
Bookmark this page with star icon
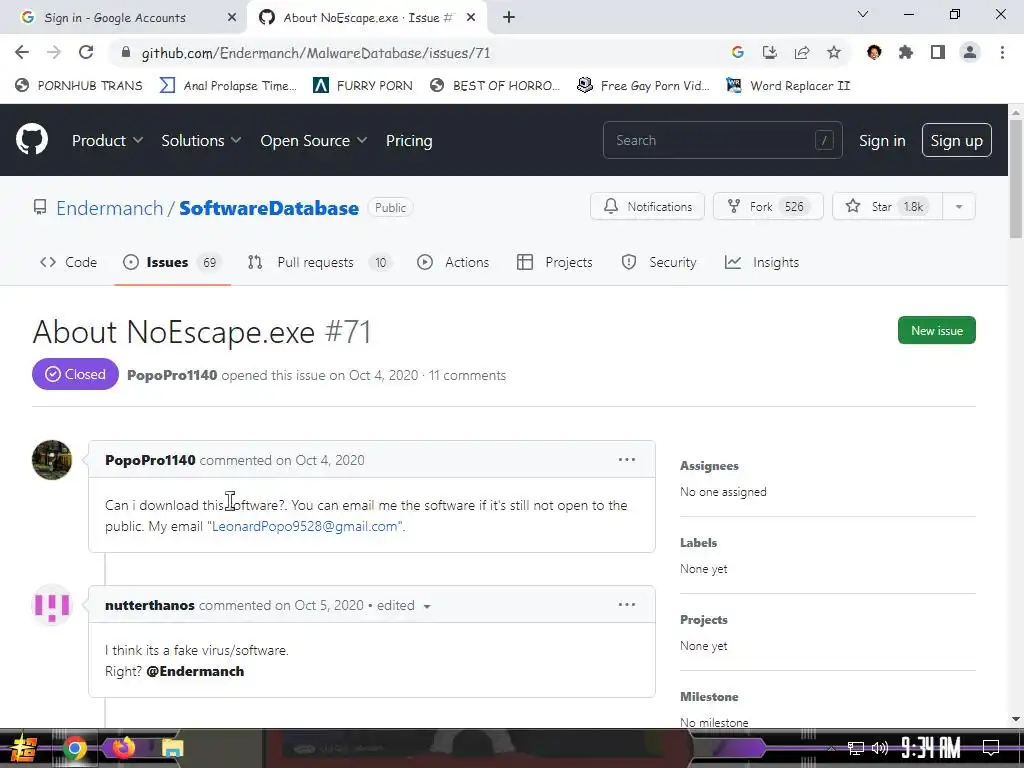[x=834, y=52]
